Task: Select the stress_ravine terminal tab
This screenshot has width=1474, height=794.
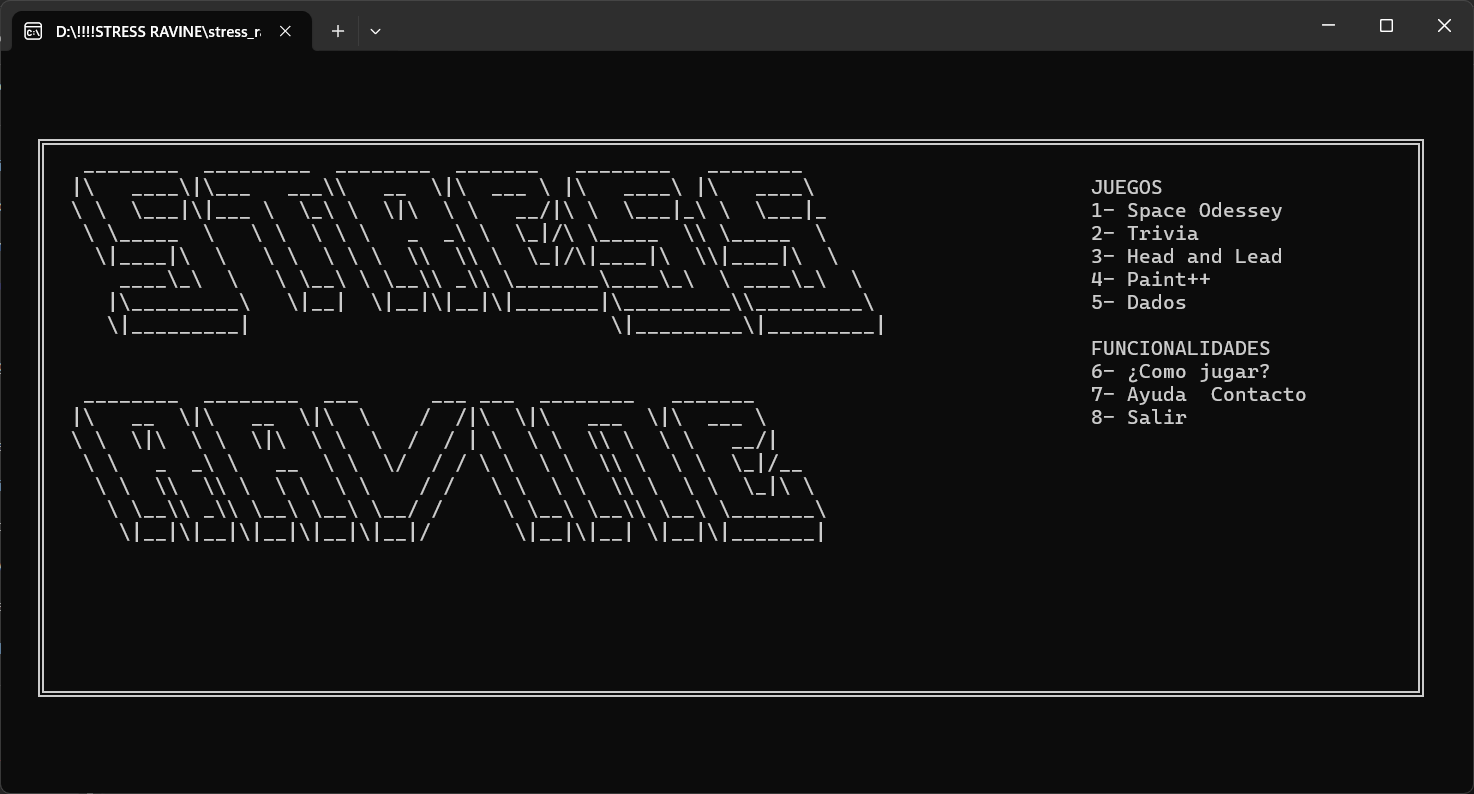Action: pyautogui.click(x=160, y=31)
